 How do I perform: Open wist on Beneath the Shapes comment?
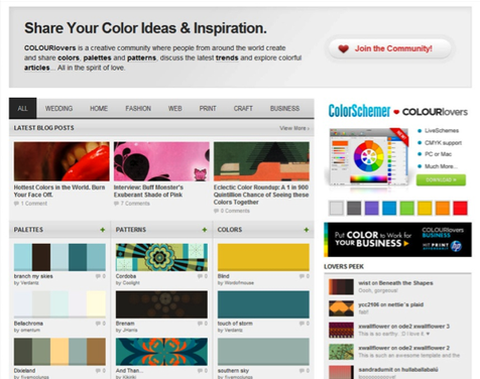396,283
